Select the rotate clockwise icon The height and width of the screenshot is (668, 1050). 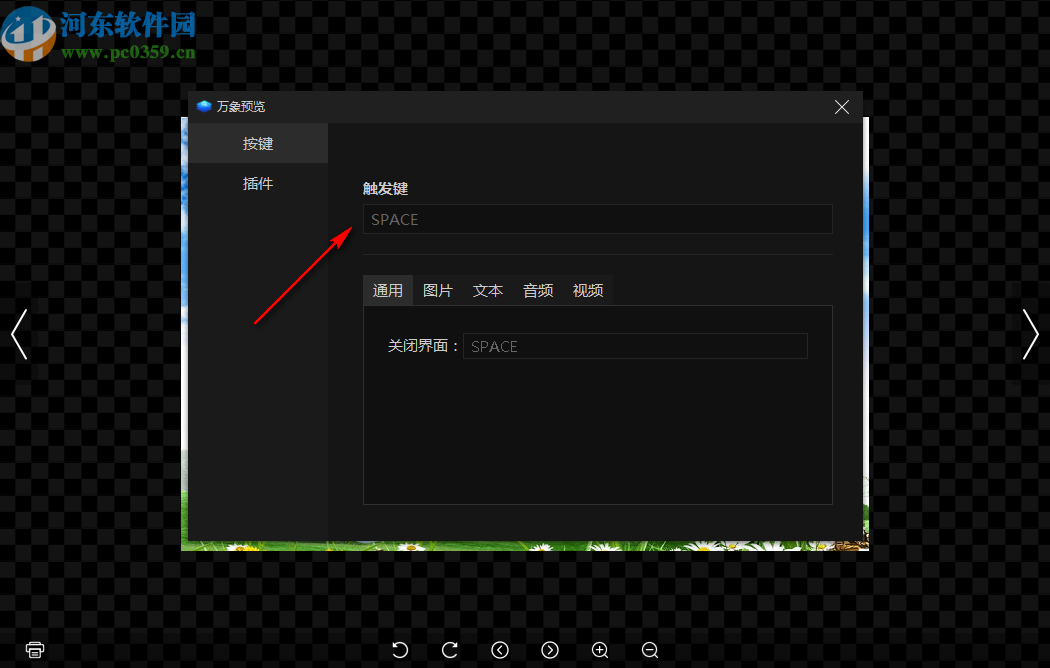450,650
